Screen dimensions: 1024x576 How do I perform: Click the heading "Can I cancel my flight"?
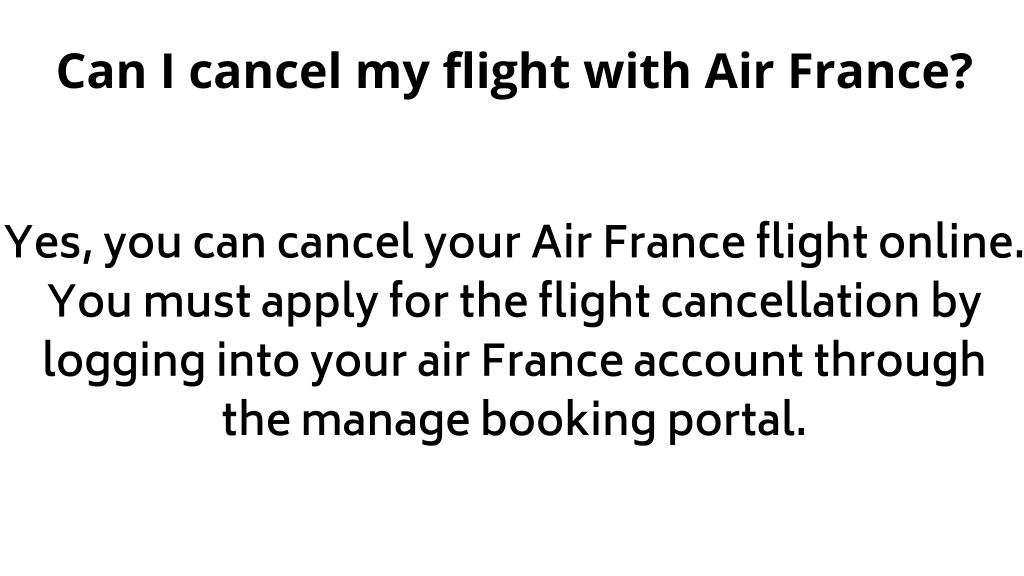[x=313, y=72]
